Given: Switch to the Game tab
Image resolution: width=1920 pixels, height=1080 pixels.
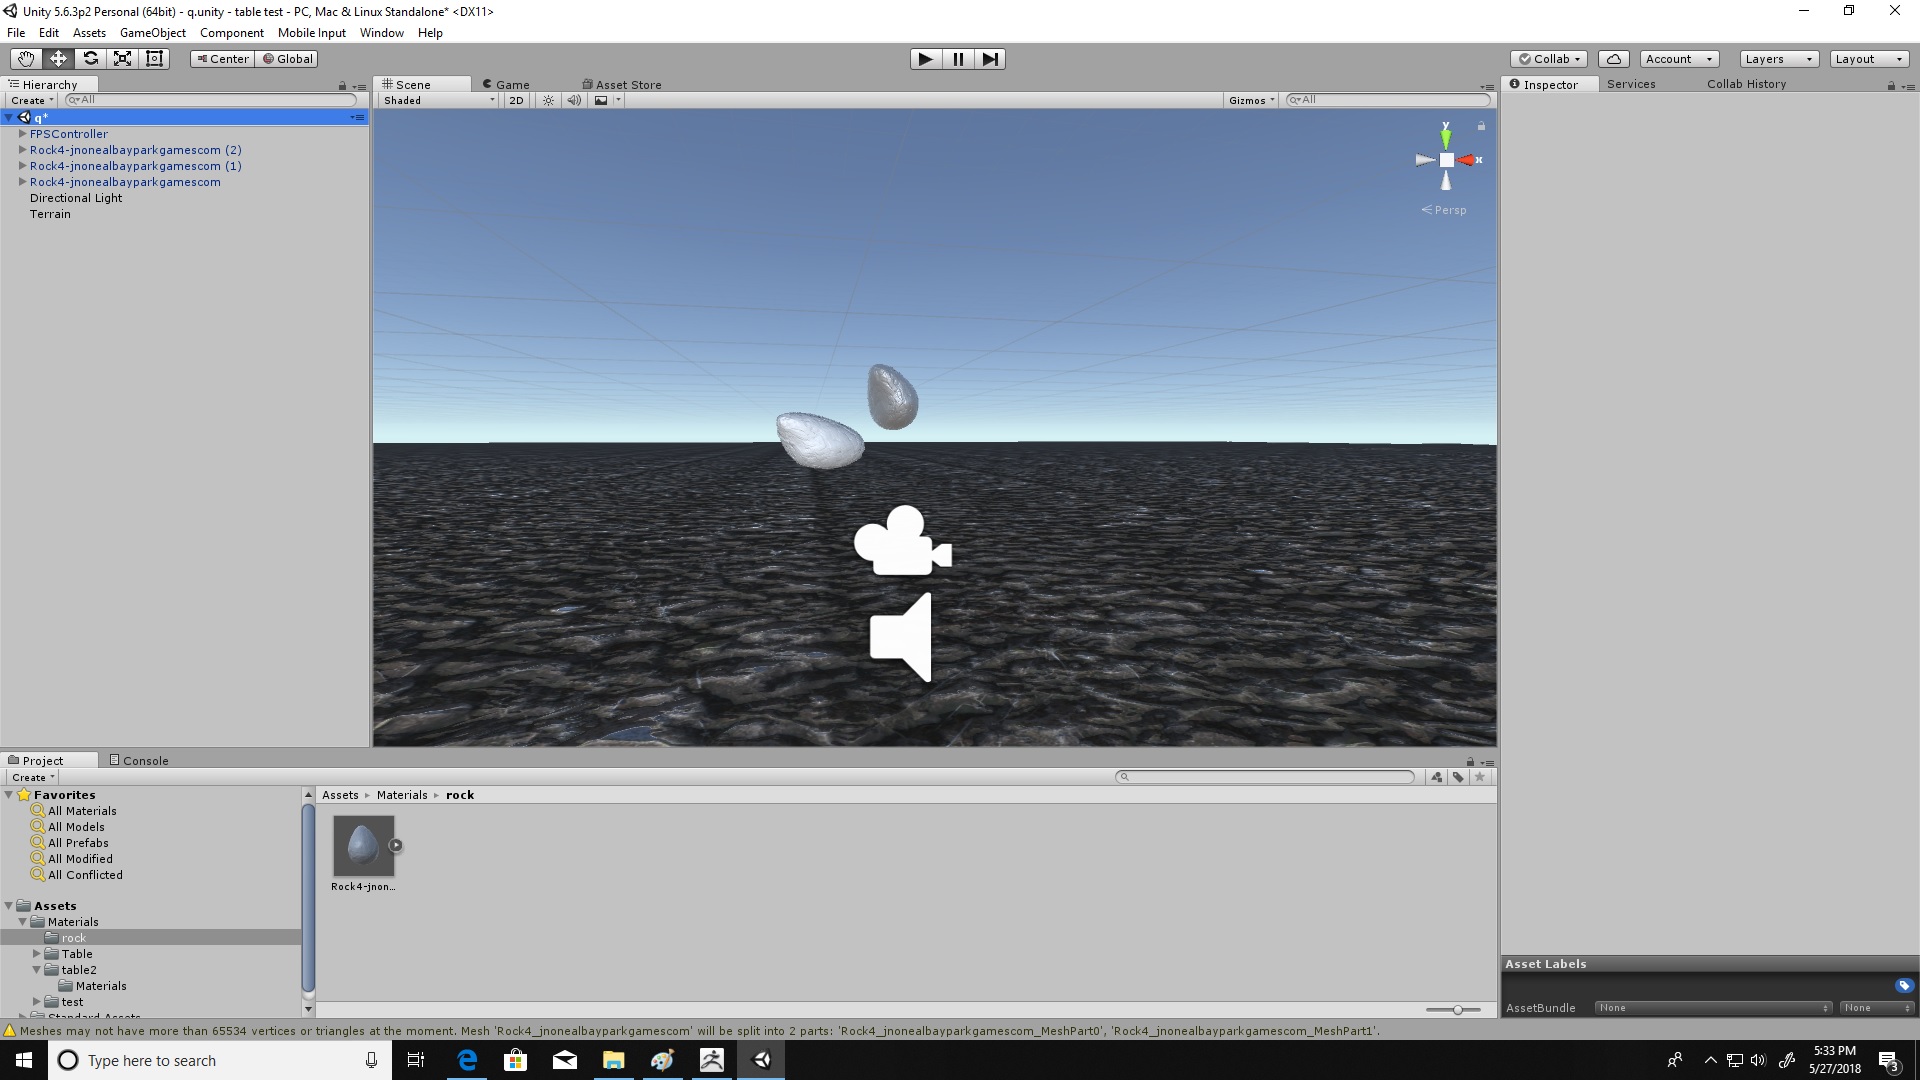Looking at the screenshot, I should click(506, 85).
